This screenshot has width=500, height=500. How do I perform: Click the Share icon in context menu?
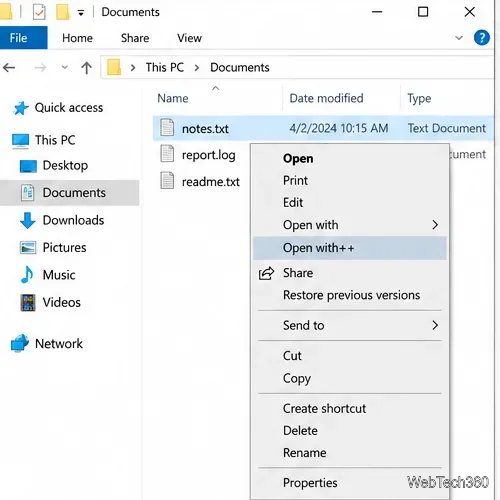coord(266,273)
